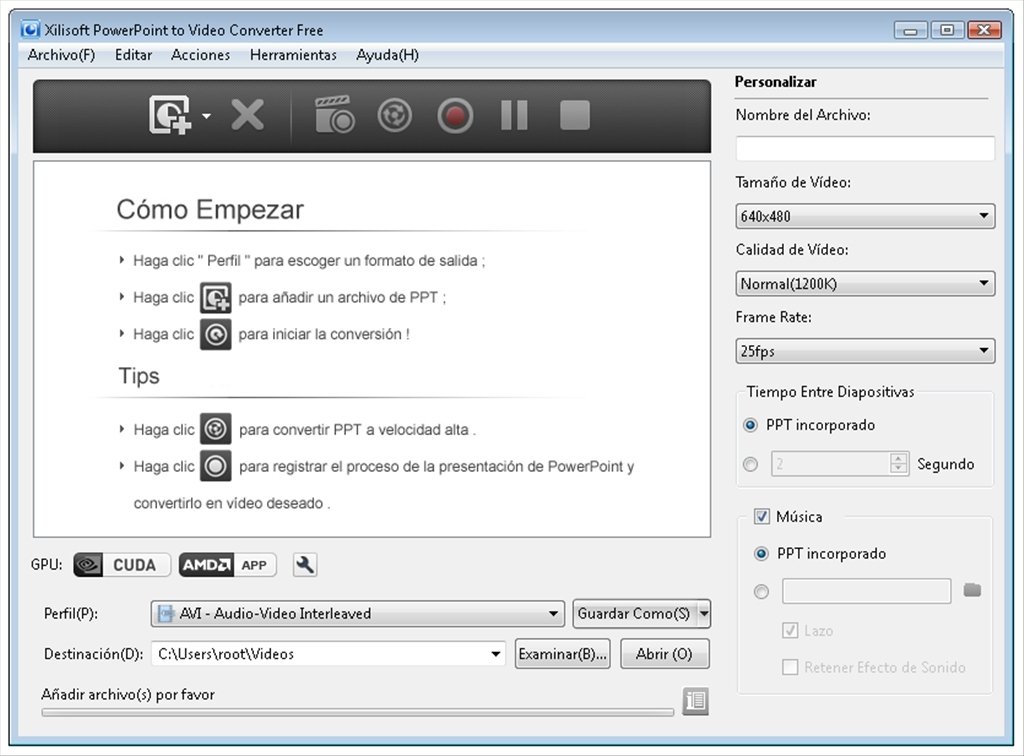Click the Guardar Como(S) button
The image size is (1024, 756).
634,614
